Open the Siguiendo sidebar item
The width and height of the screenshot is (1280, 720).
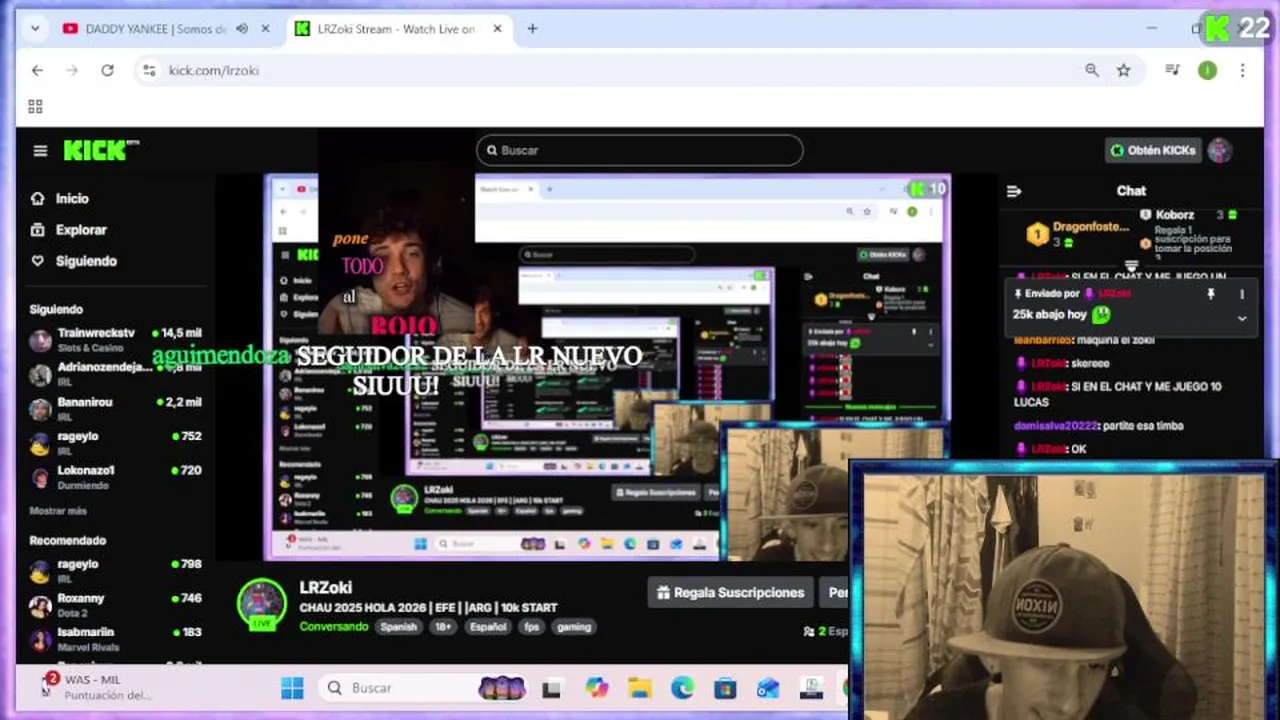click(73, 261)
